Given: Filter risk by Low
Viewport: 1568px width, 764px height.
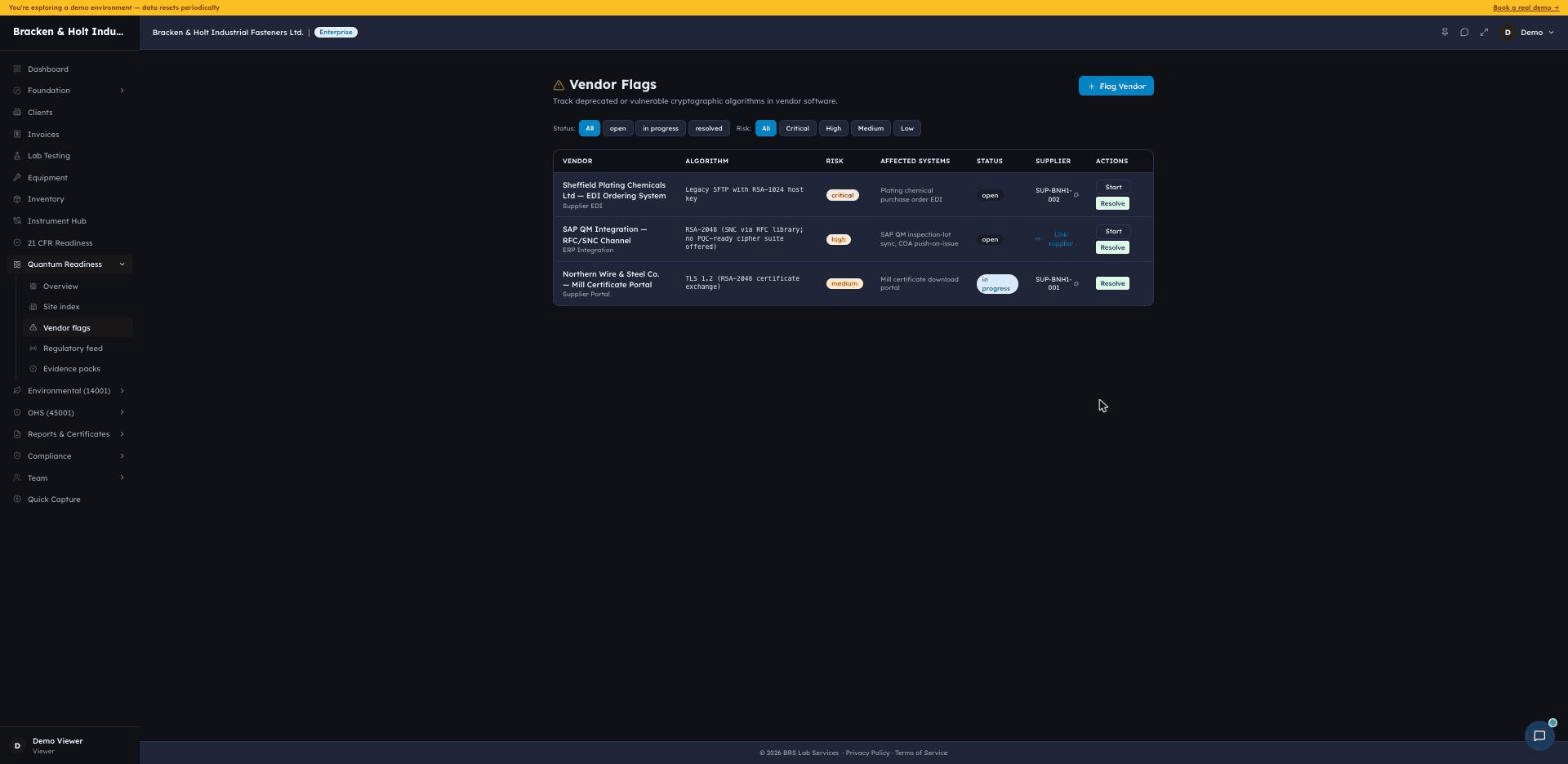Looking at the screenshot, I should click(x=907, y=128).
